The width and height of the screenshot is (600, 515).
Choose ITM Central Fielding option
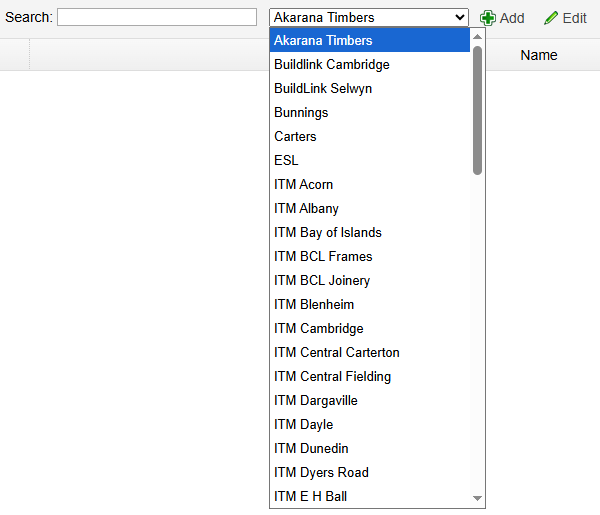tap(333, 377)
